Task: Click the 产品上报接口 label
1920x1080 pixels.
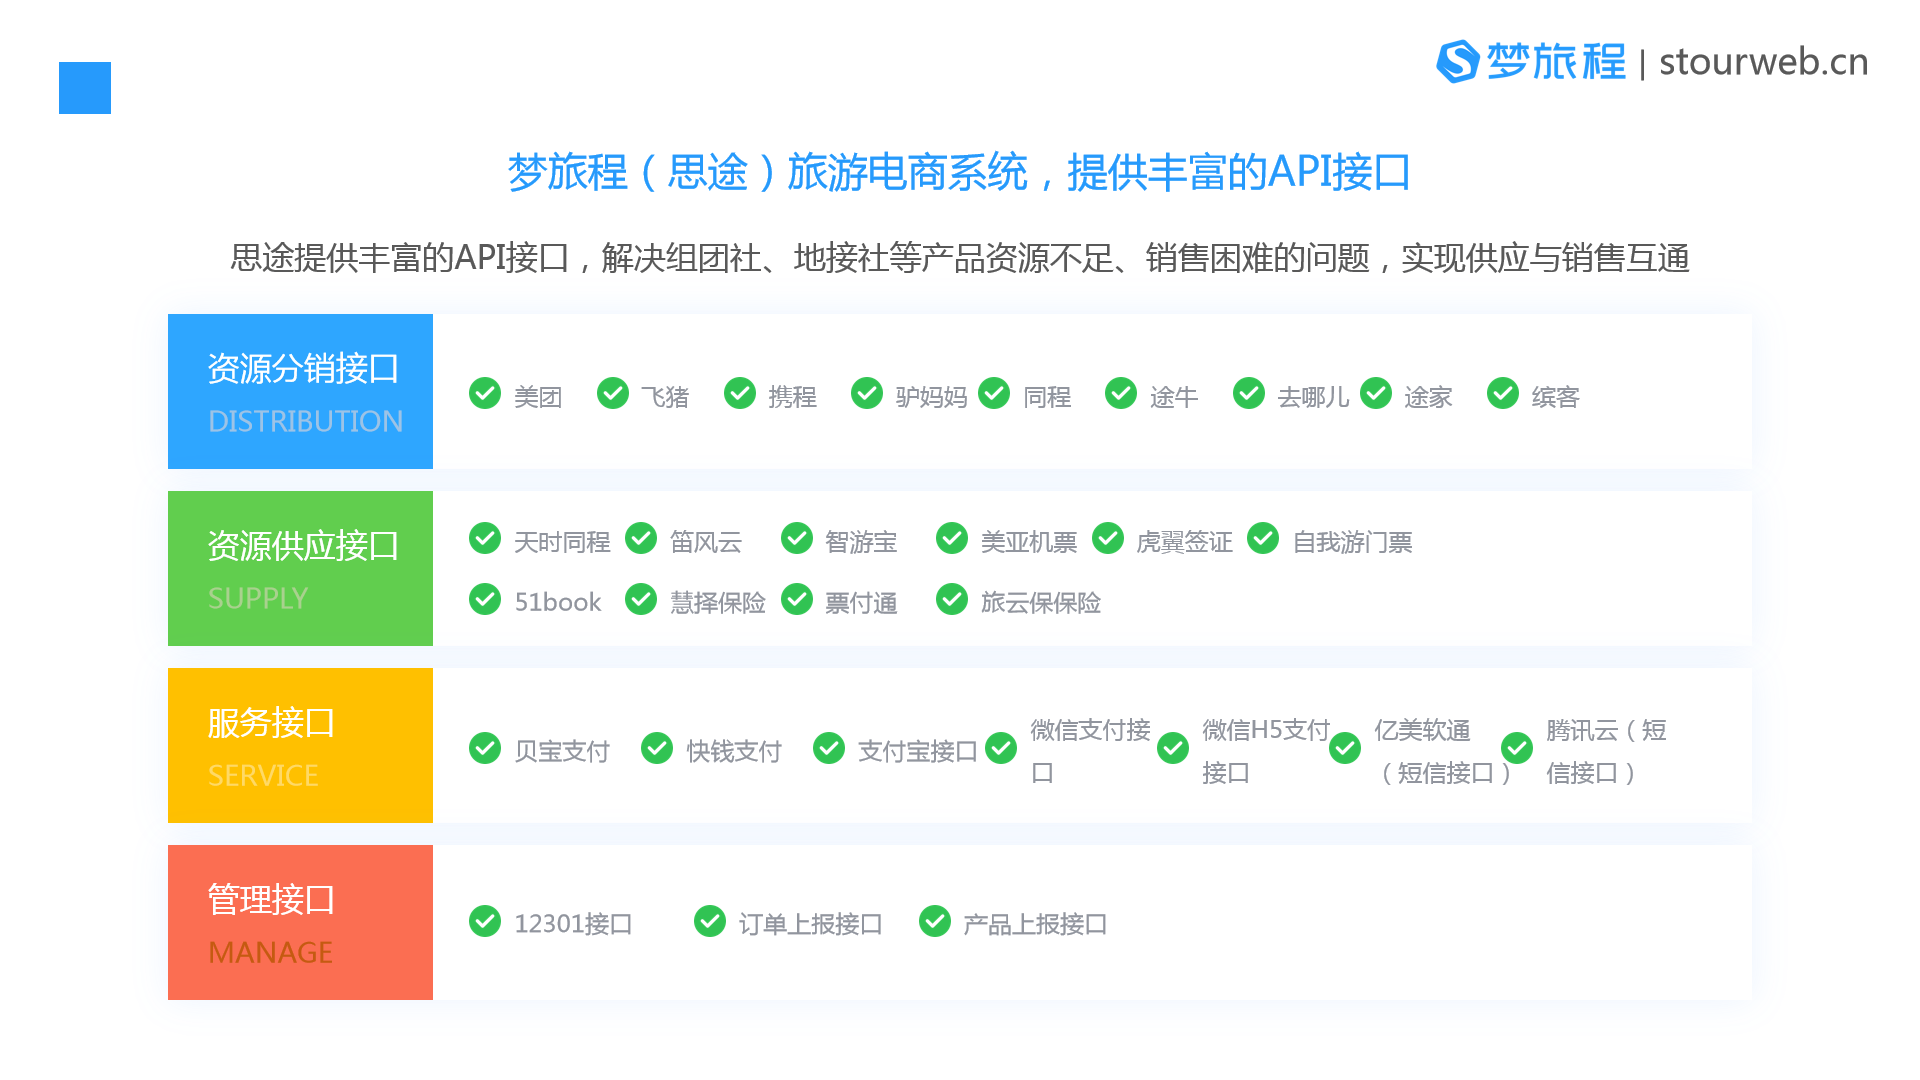Action: 1035,924
